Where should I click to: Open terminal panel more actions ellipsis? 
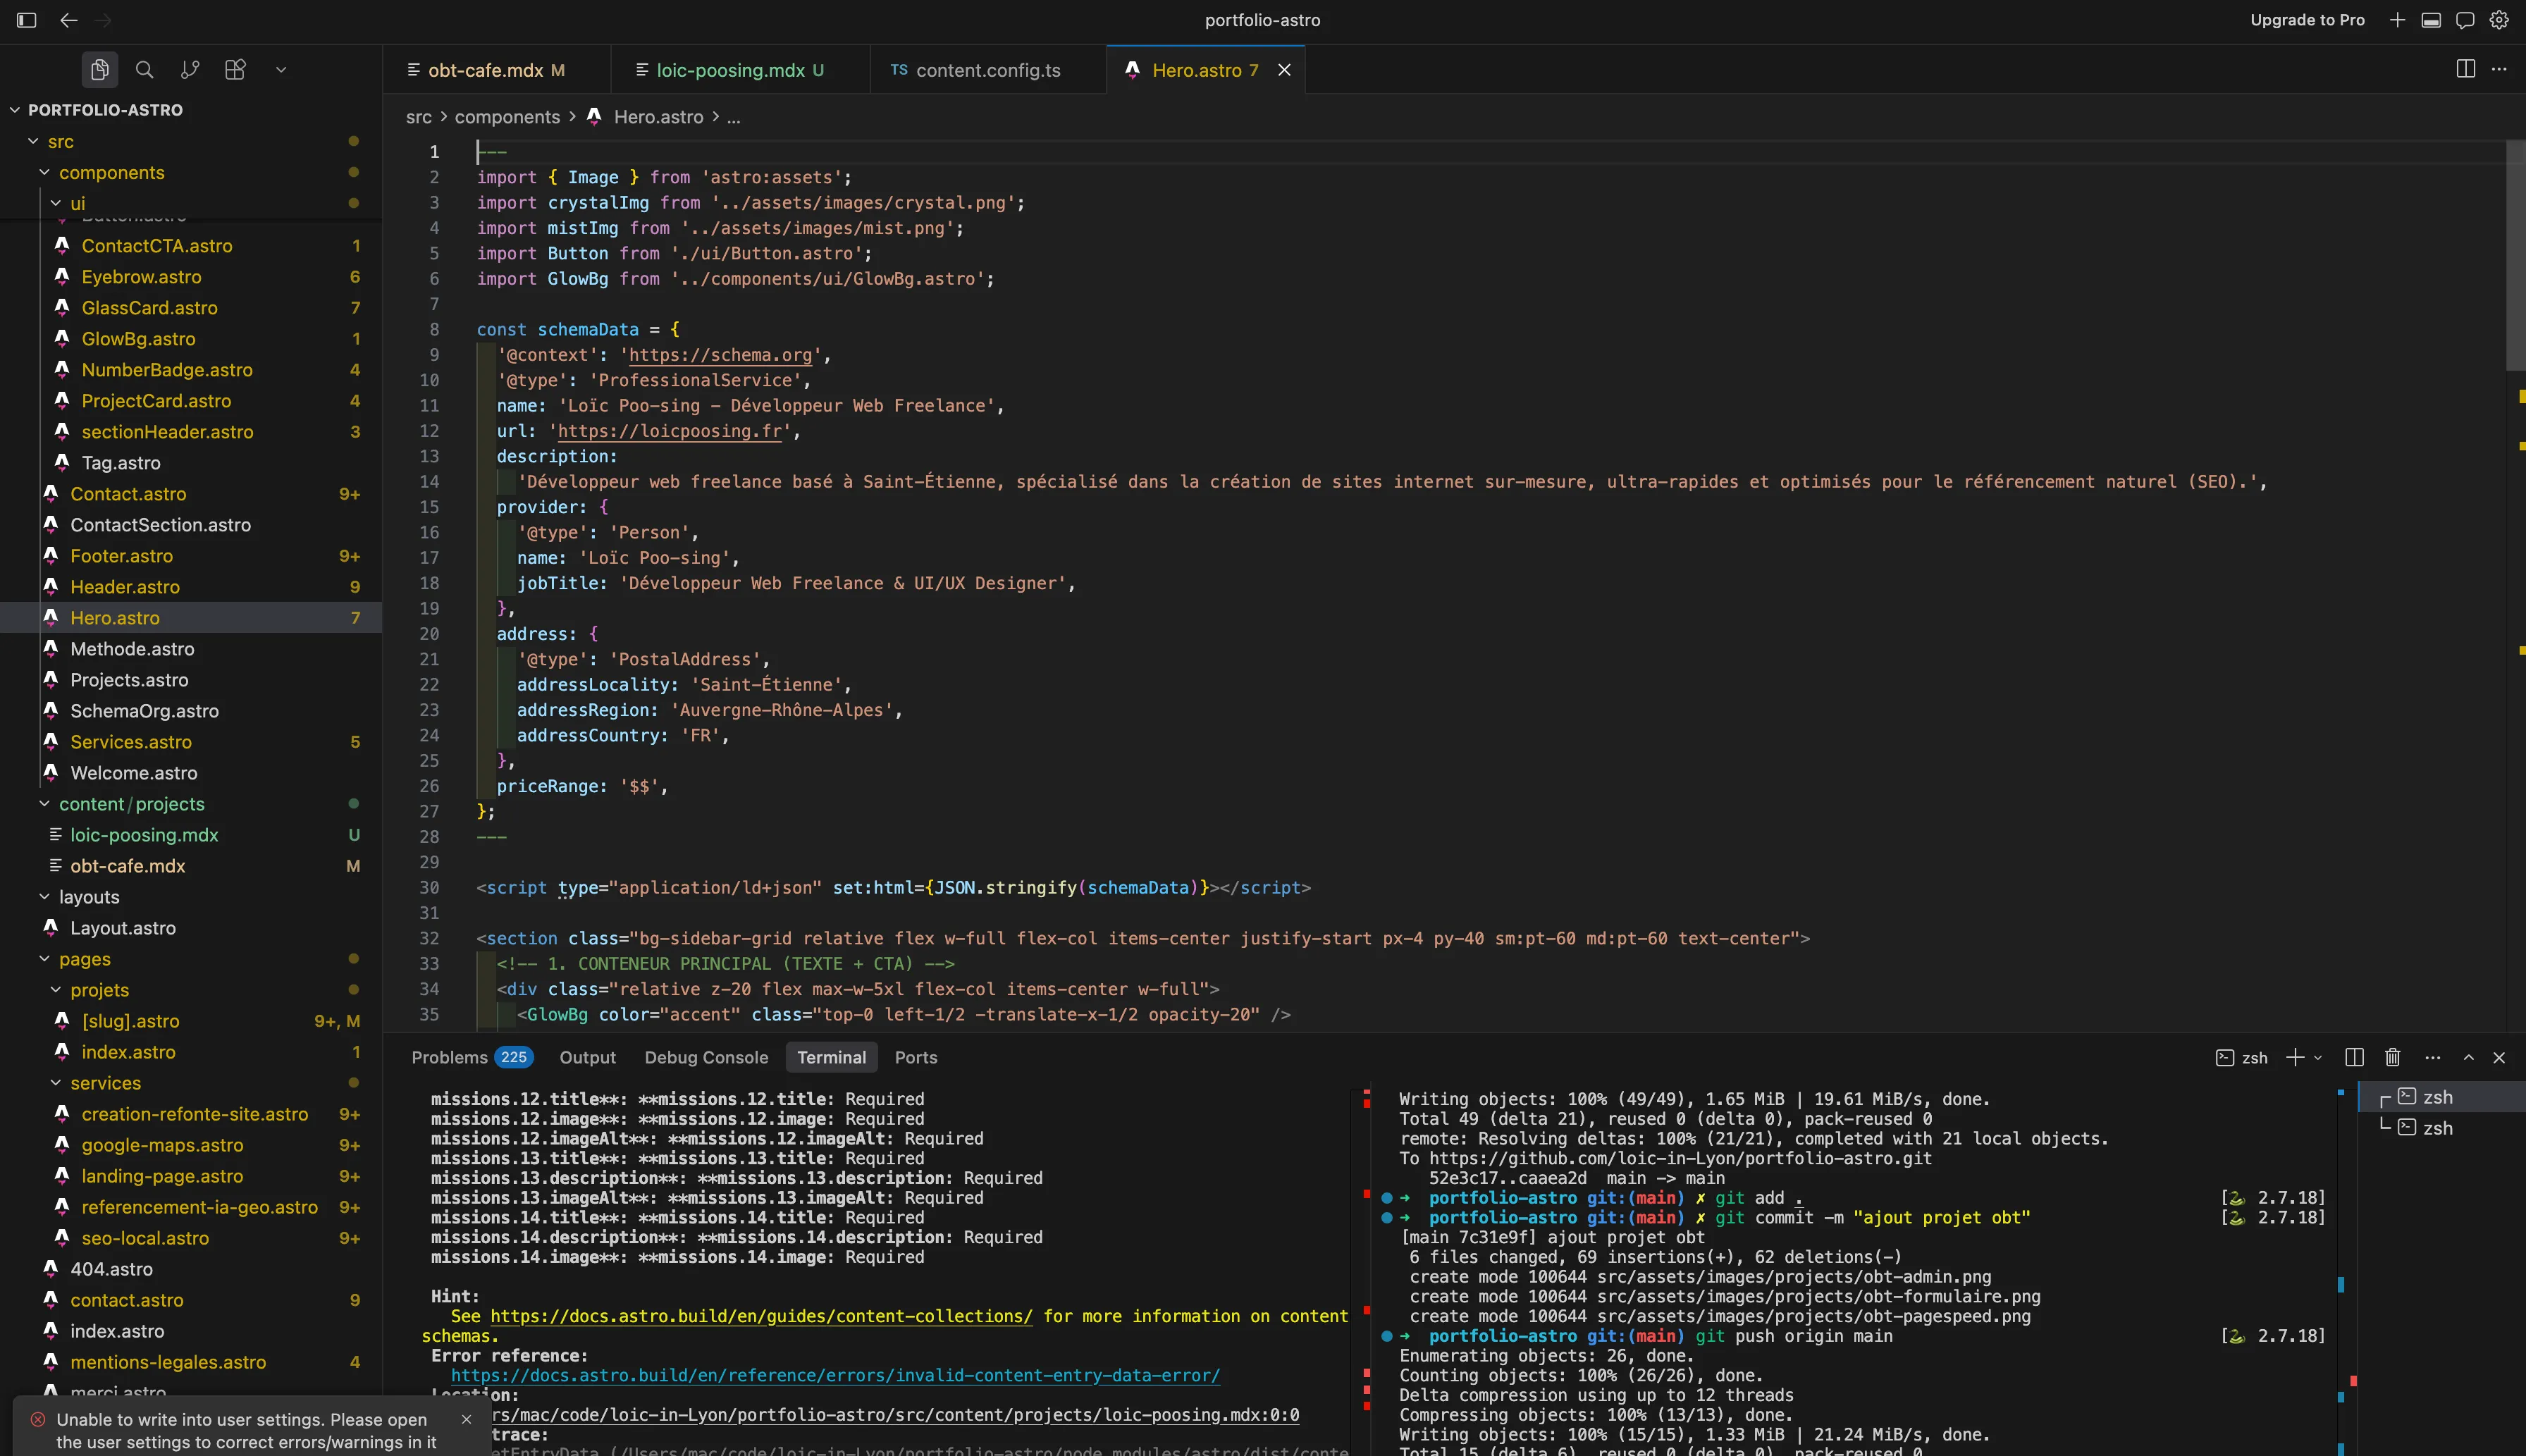(2433, 1057)
